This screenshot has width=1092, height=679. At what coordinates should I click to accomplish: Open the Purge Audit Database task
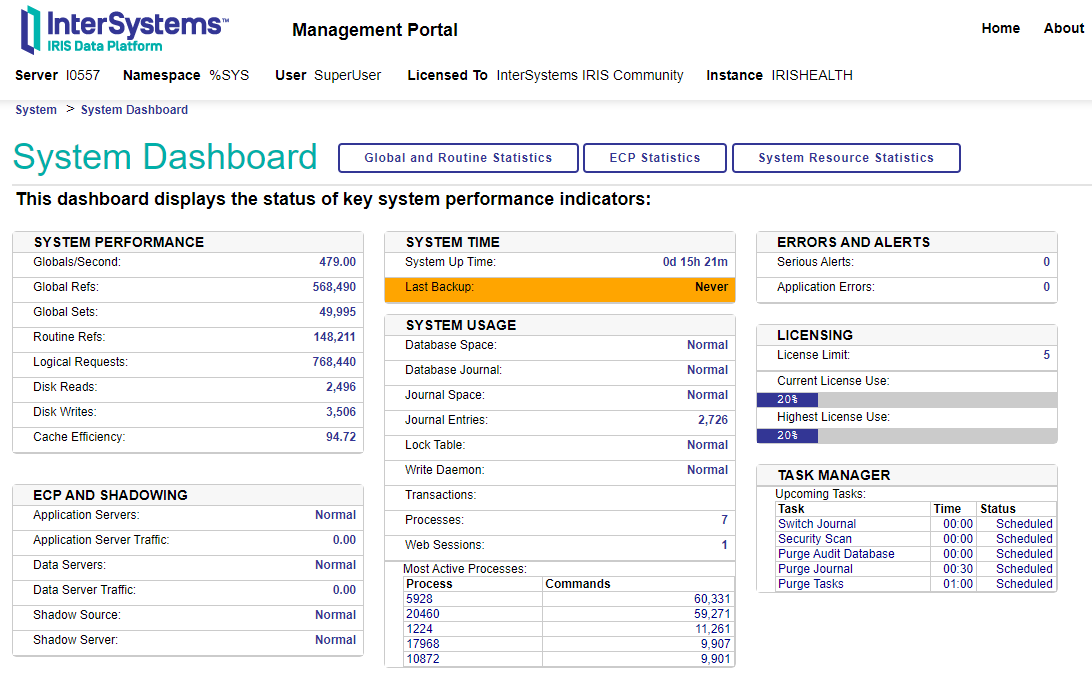pyautogui.click(x=836, y=554)
